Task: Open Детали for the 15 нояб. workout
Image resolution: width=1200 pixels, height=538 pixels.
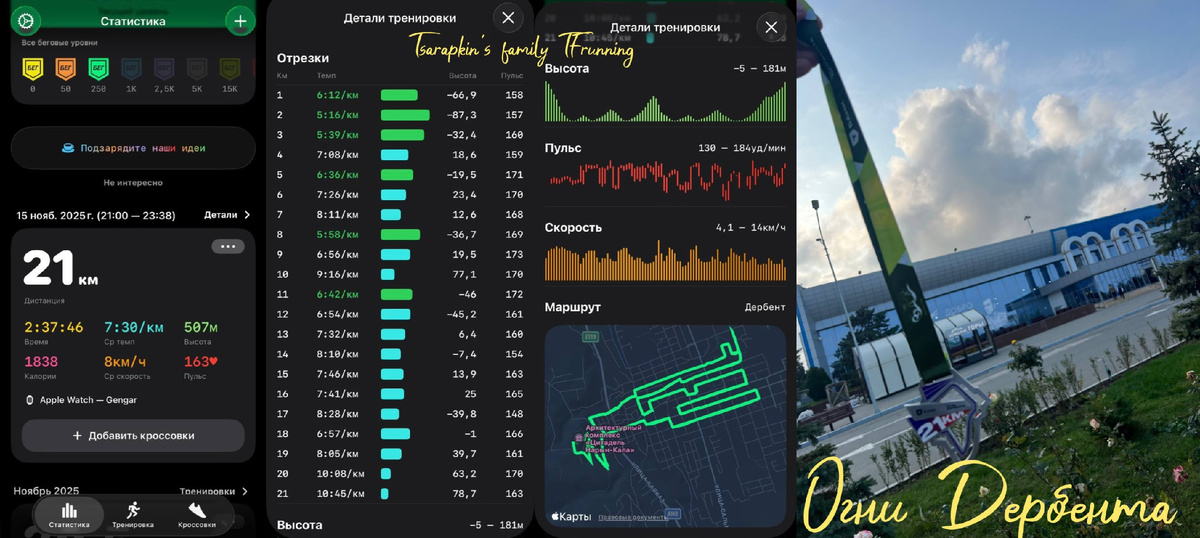Action: click(227, 215)
